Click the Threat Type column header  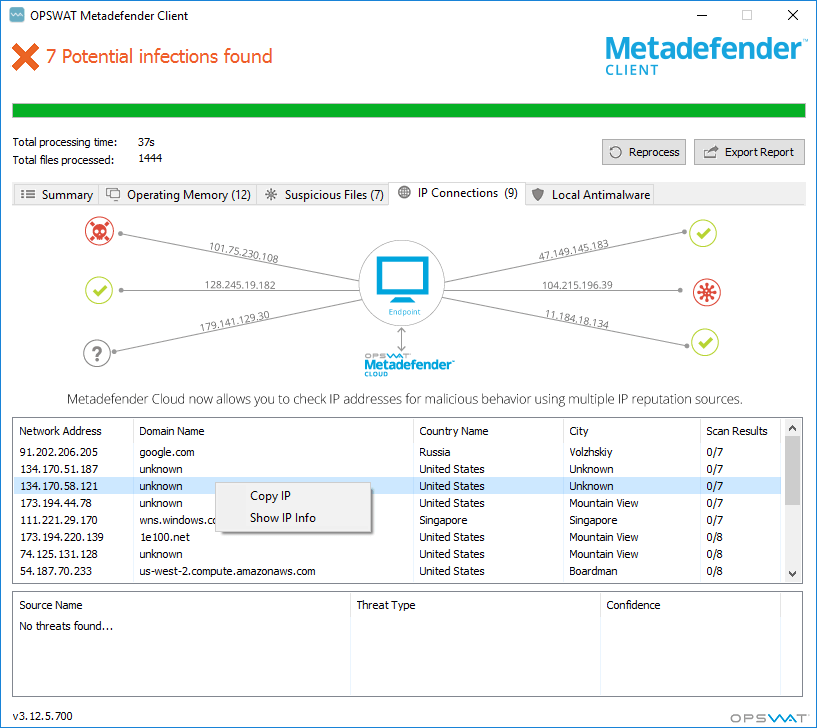pos(475,605)
